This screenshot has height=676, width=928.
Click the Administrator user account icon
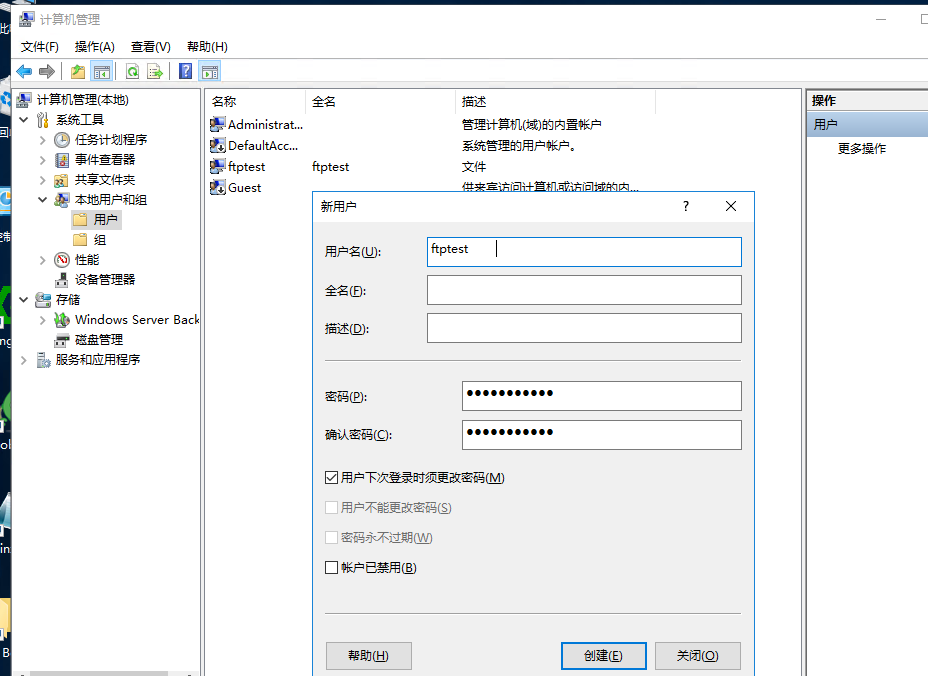click(217, 124)
